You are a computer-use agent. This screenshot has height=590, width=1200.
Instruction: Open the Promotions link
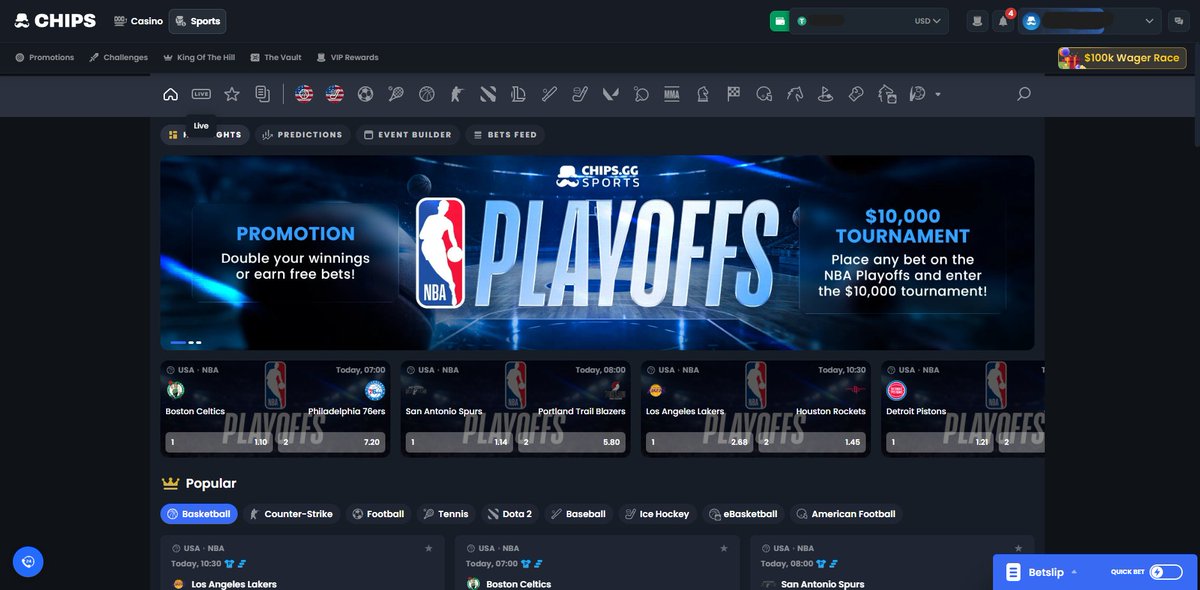45,57
